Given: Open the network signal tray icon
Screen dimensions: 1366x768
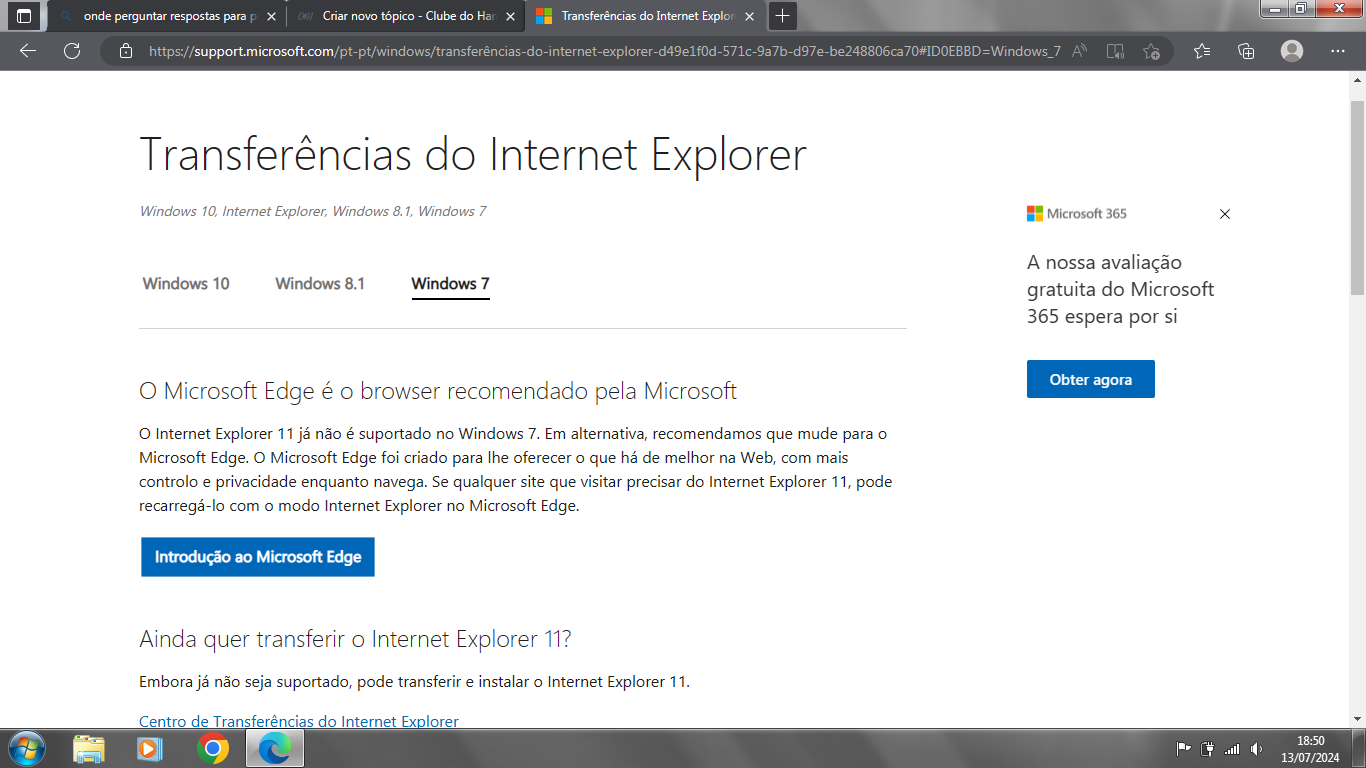Looking at the screenshot, I should [1232, 749].
